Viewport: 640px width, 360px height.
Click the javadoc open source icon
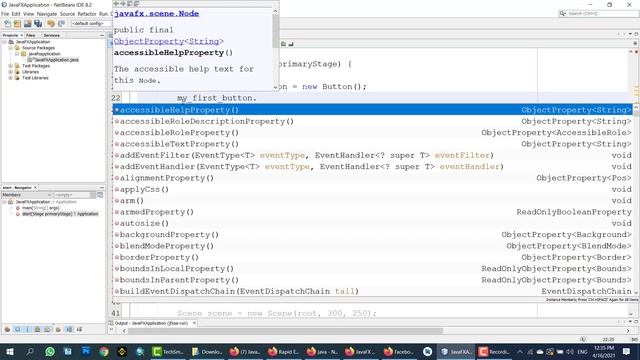(137, 4)
